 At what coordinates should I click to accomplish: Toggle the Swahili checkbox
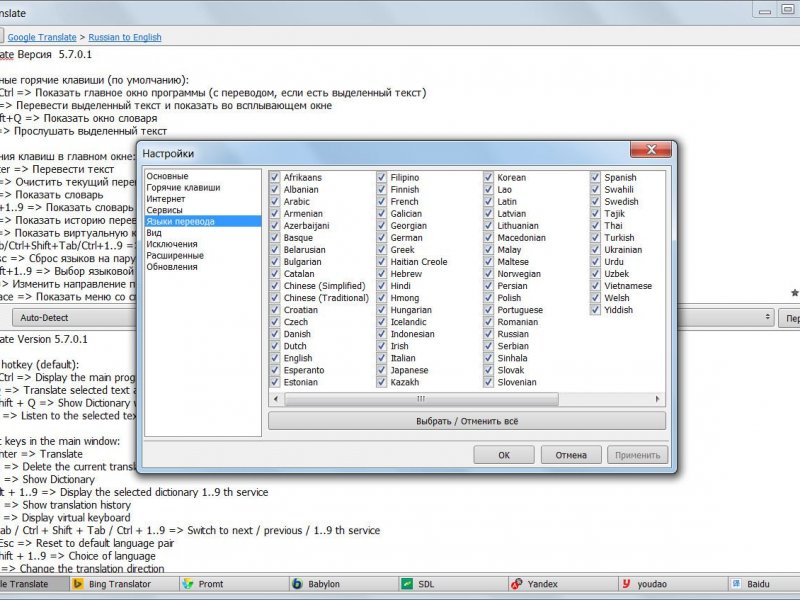coord(595,189)
